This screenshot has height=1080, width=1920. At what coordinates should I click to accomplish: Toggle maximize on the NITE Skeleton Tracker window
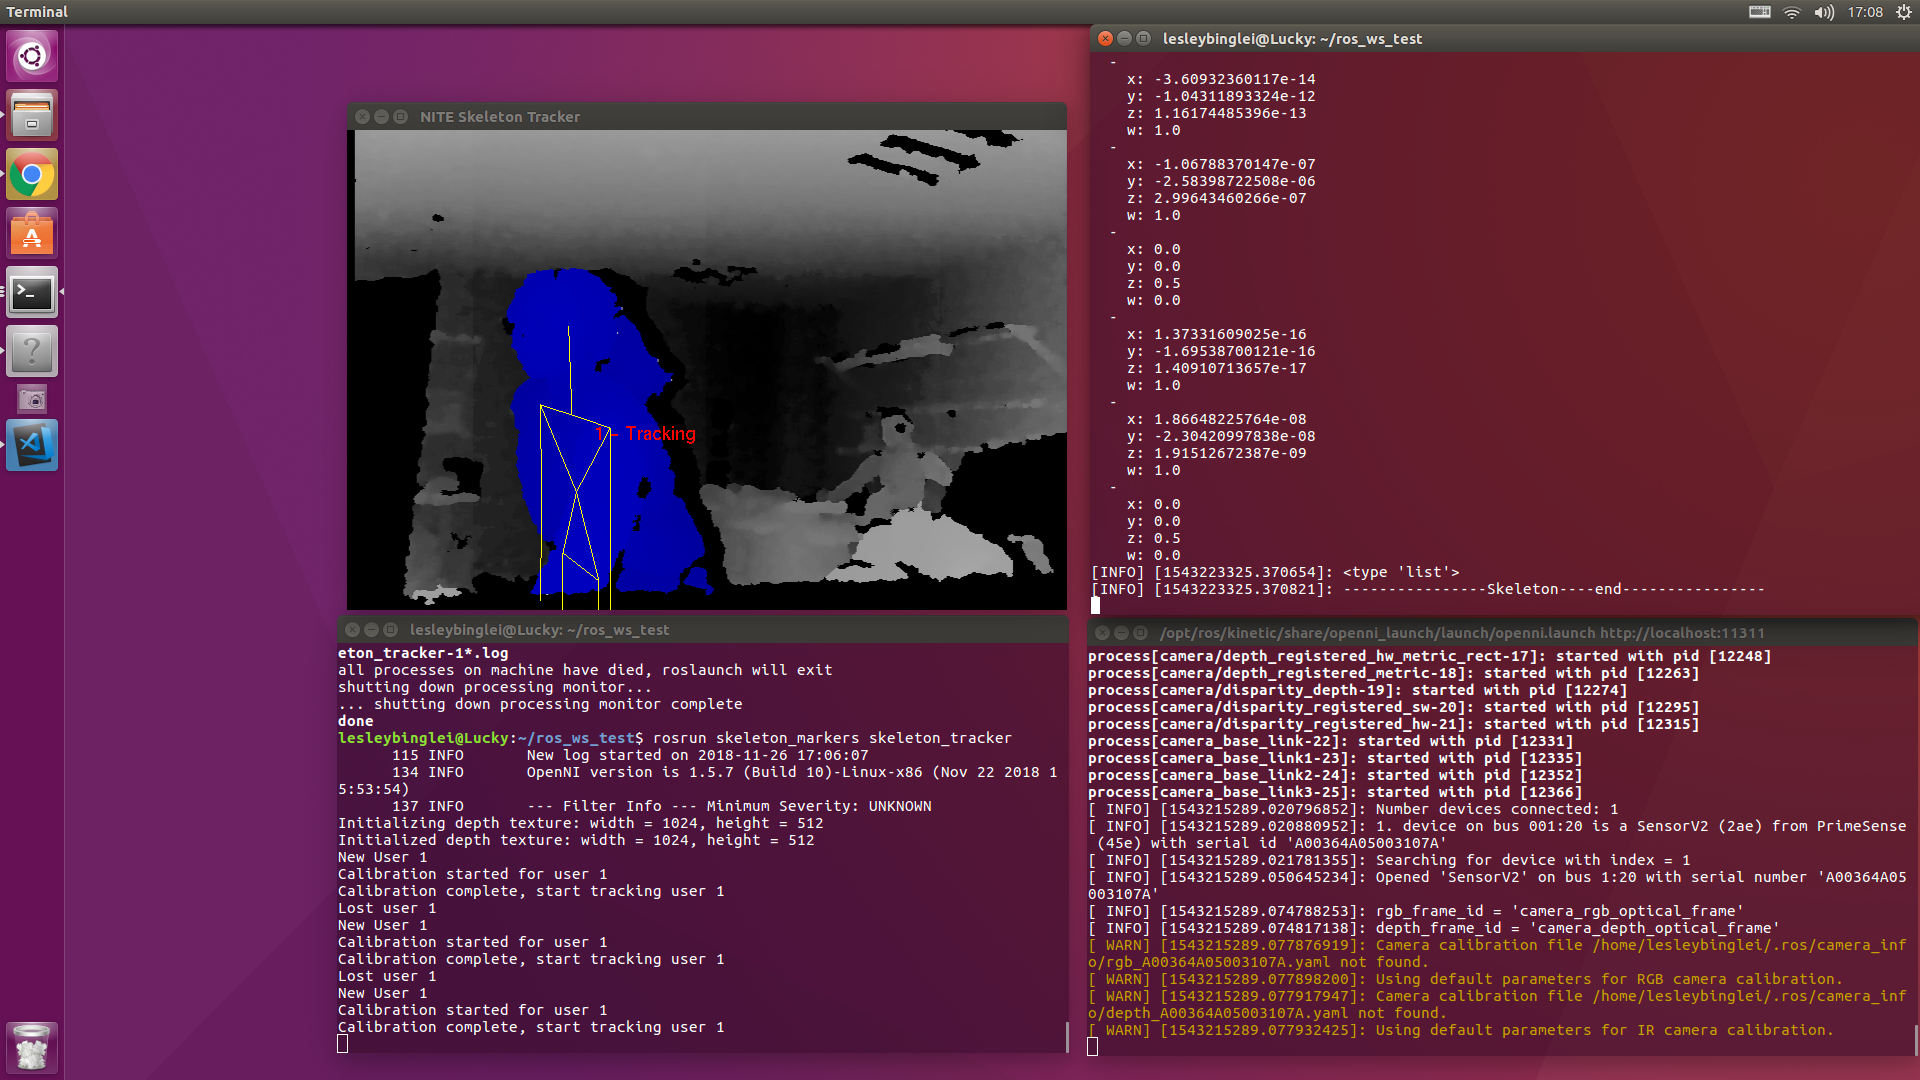(401, 116)
